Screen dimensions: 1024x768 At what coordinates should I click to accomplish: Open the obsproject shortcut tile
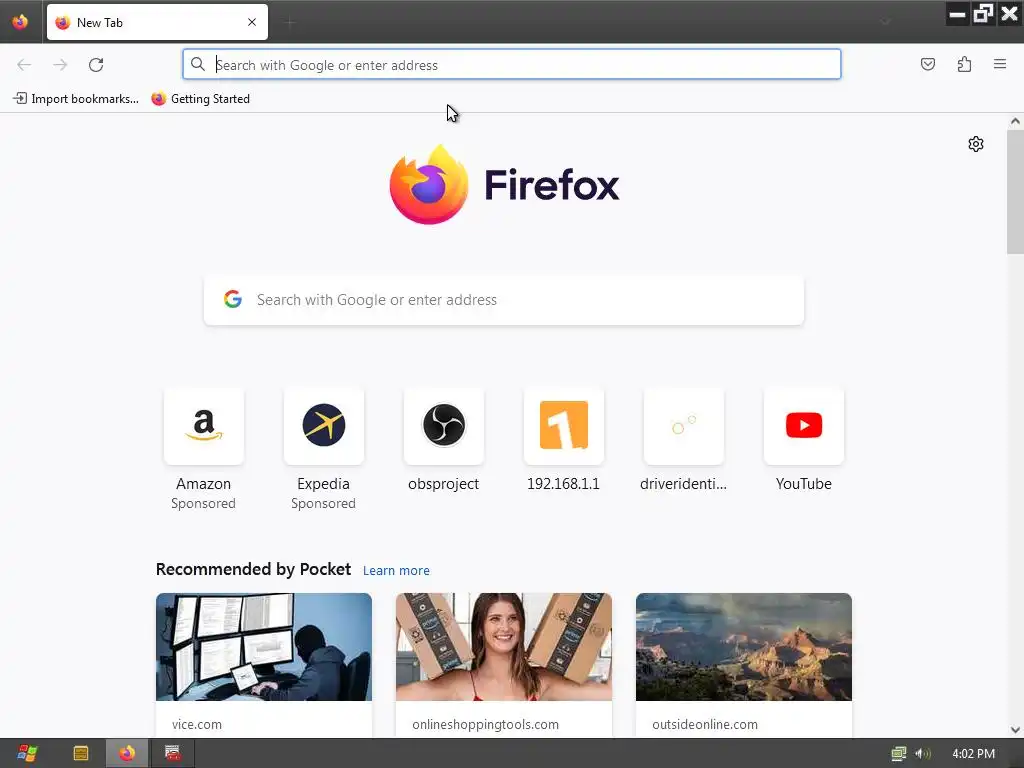coord(443,426)
